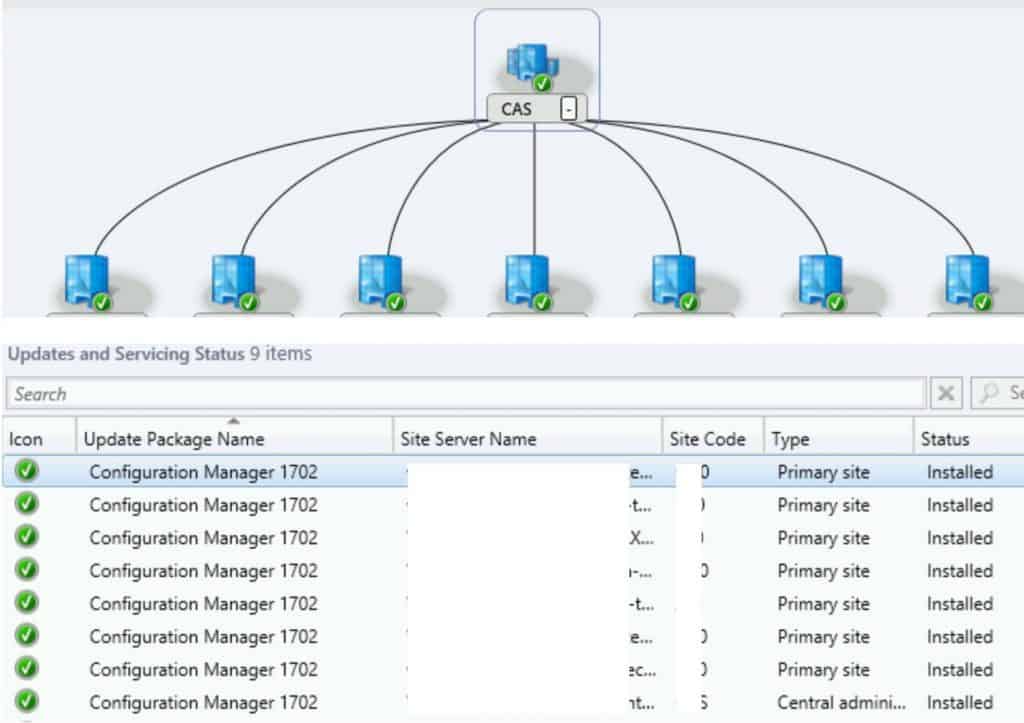The height and width of the screenshot is (723, 1024).
Task: Click green check icon in highlighted row
Action: (x=27, y=470)
